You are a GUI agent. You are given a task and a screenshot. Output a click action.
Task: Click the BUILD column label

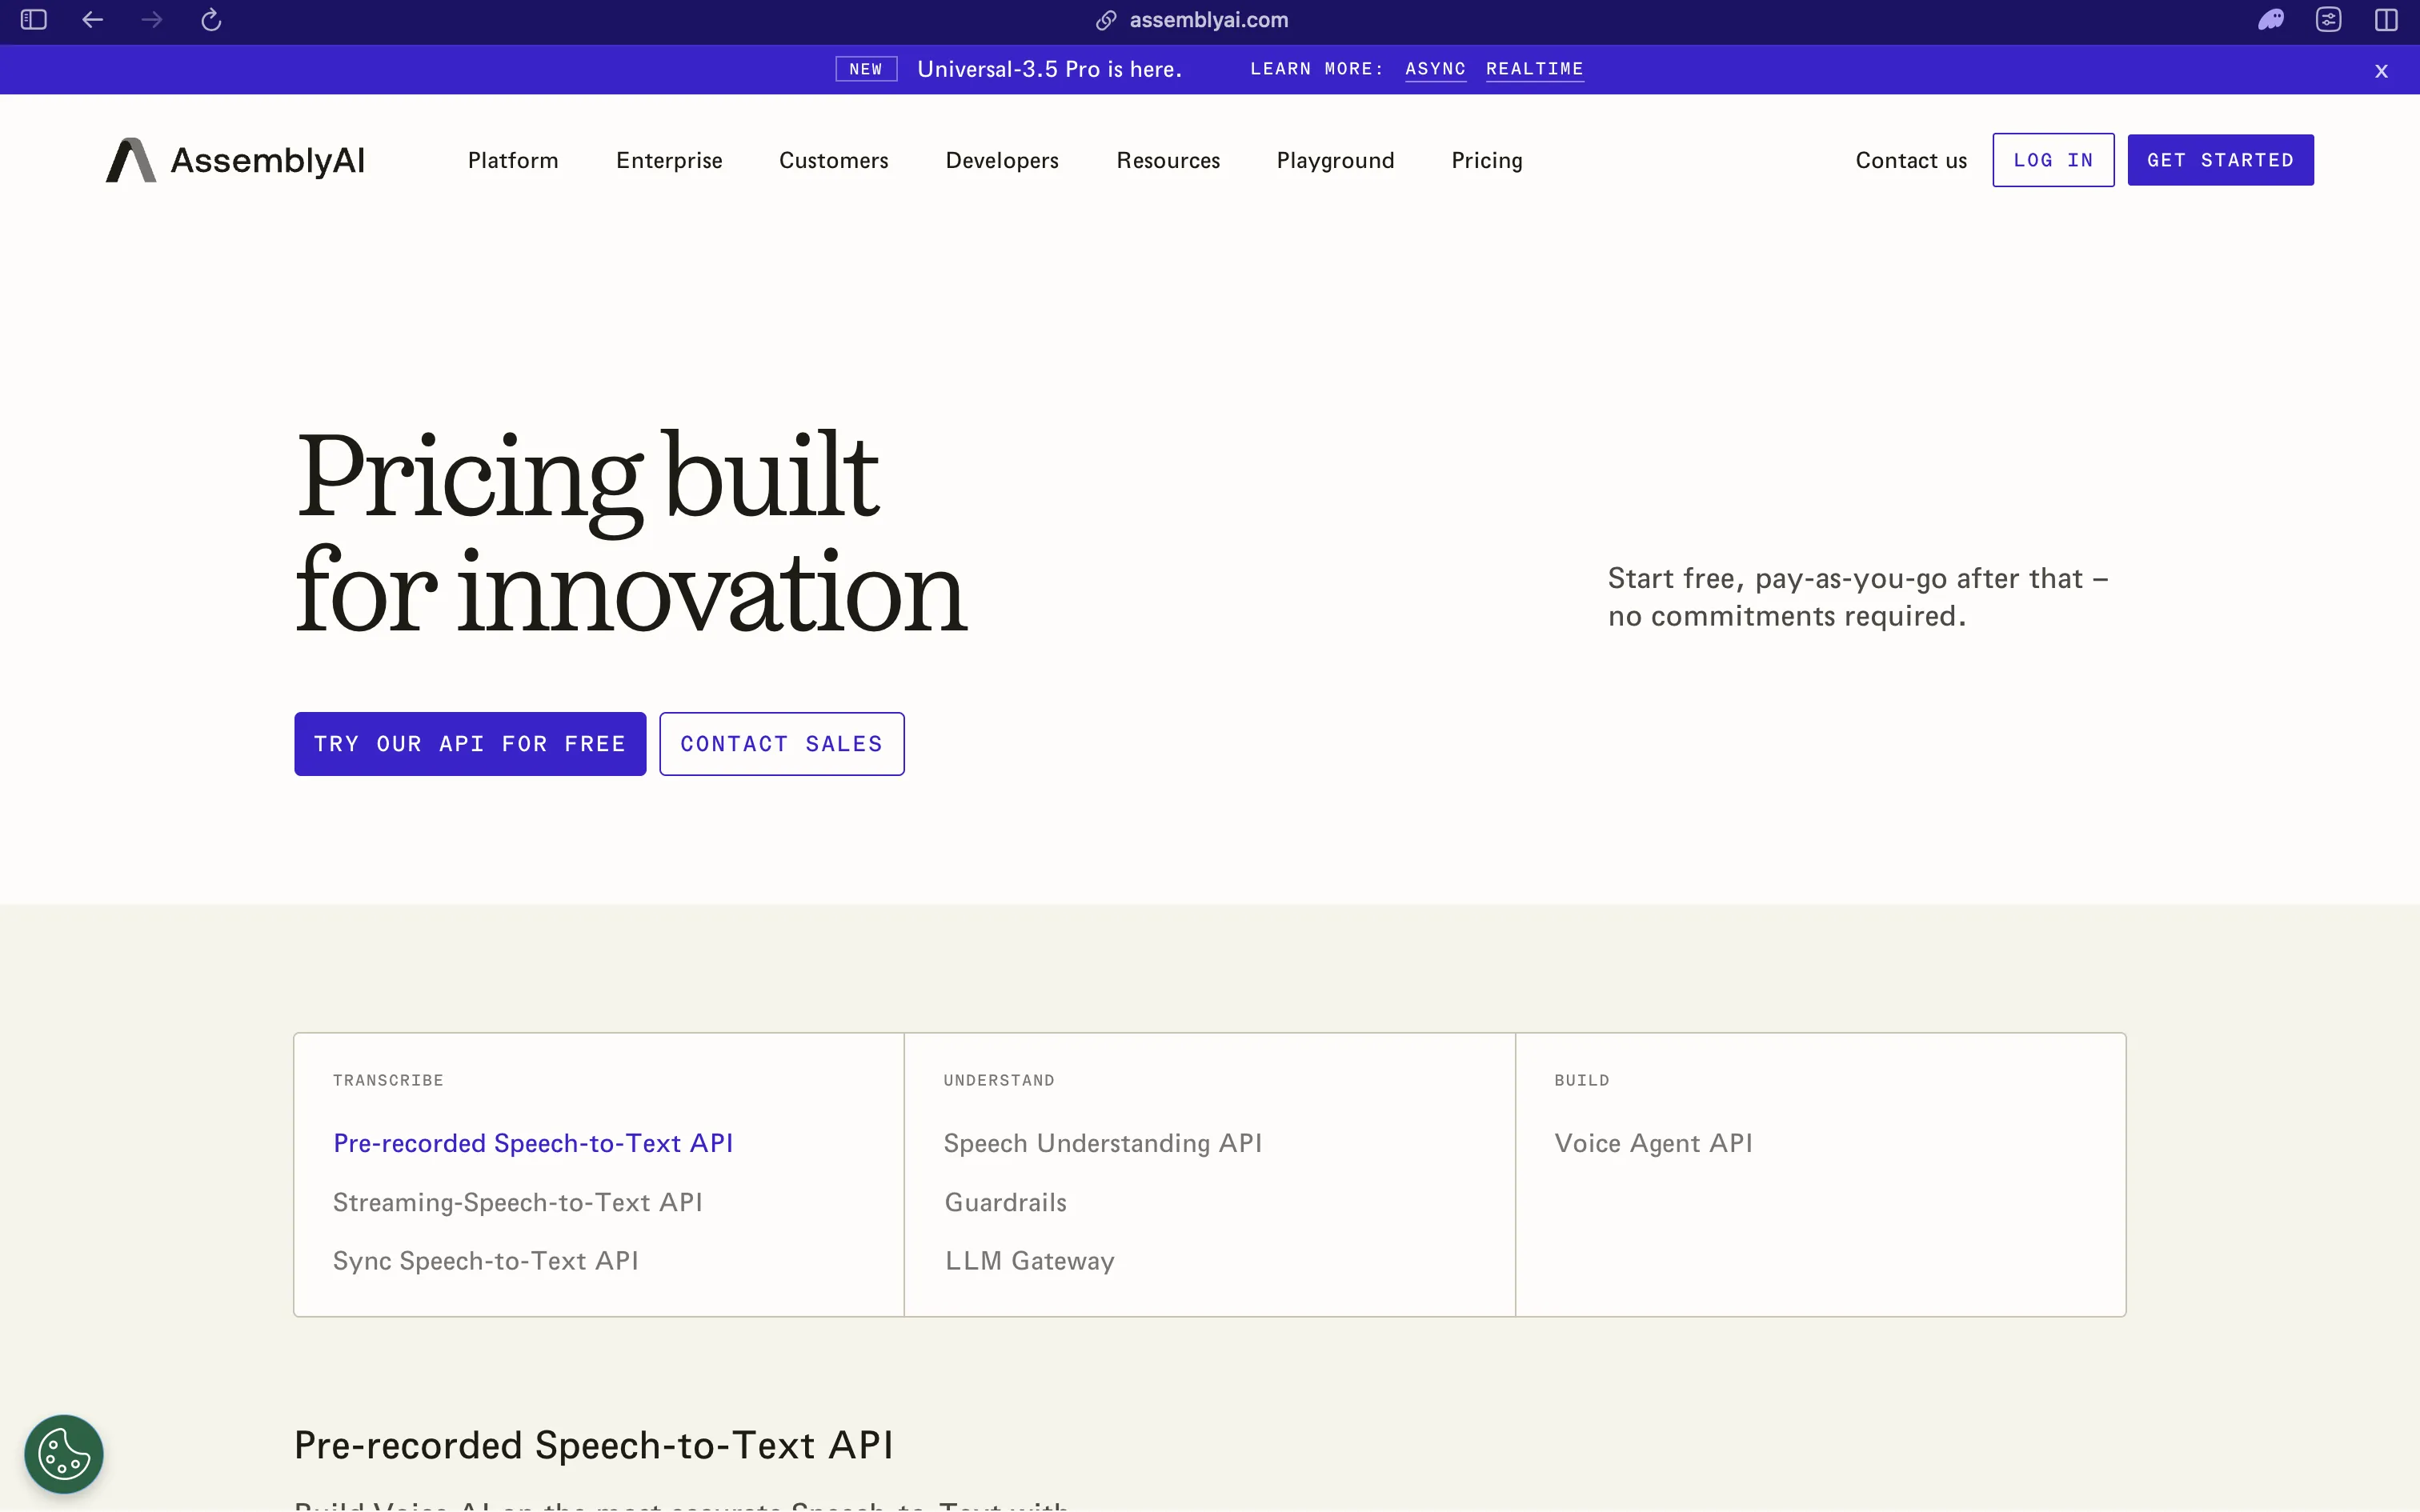tap(1582, 1080)
